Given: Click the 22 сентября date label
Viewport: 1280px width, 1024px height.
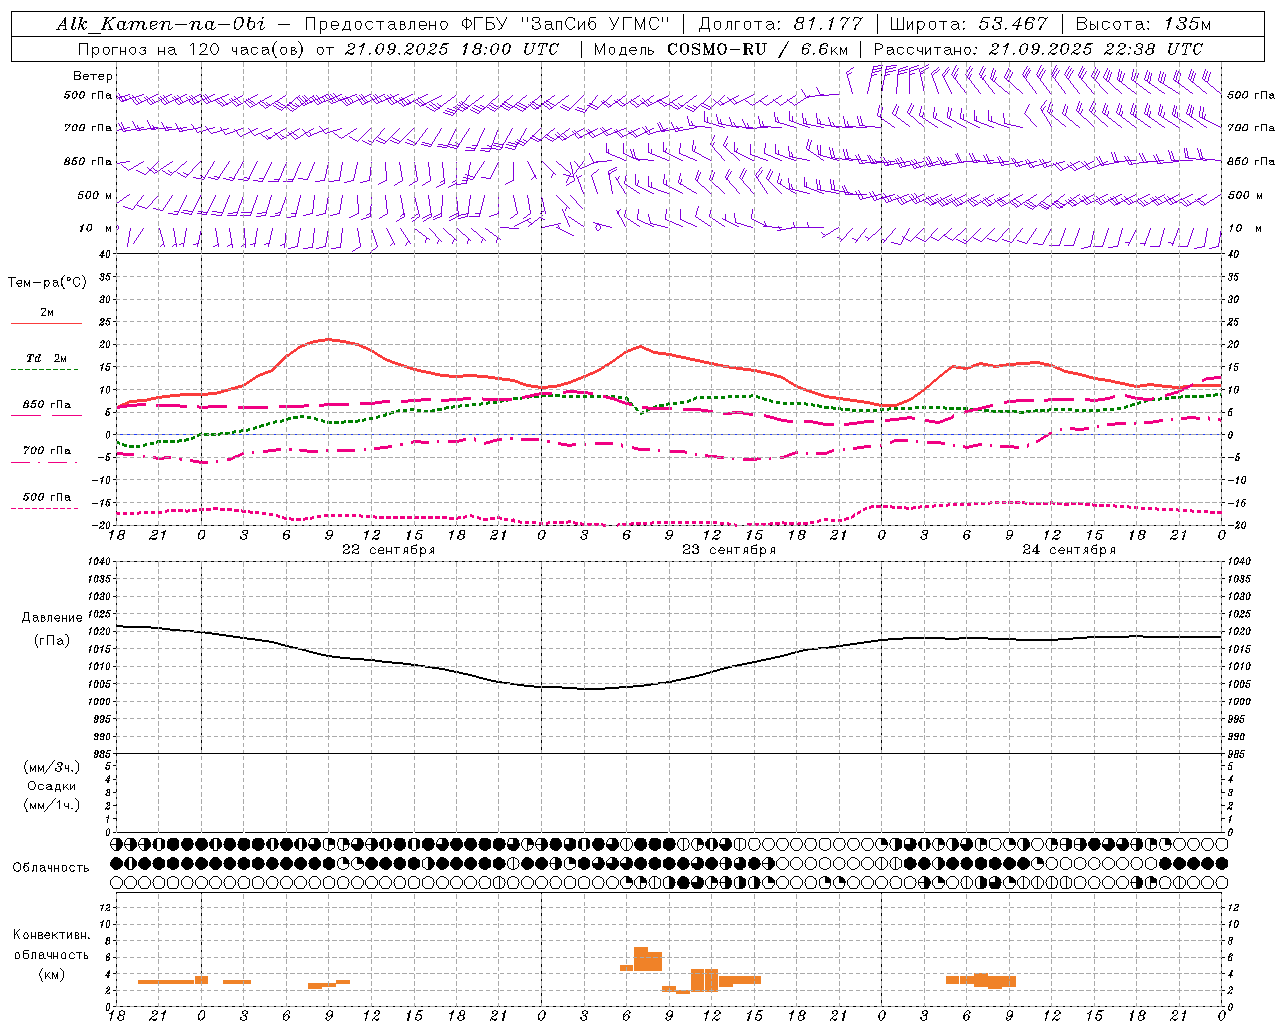Looking at the screenshot, I should (x=388, y=550).
